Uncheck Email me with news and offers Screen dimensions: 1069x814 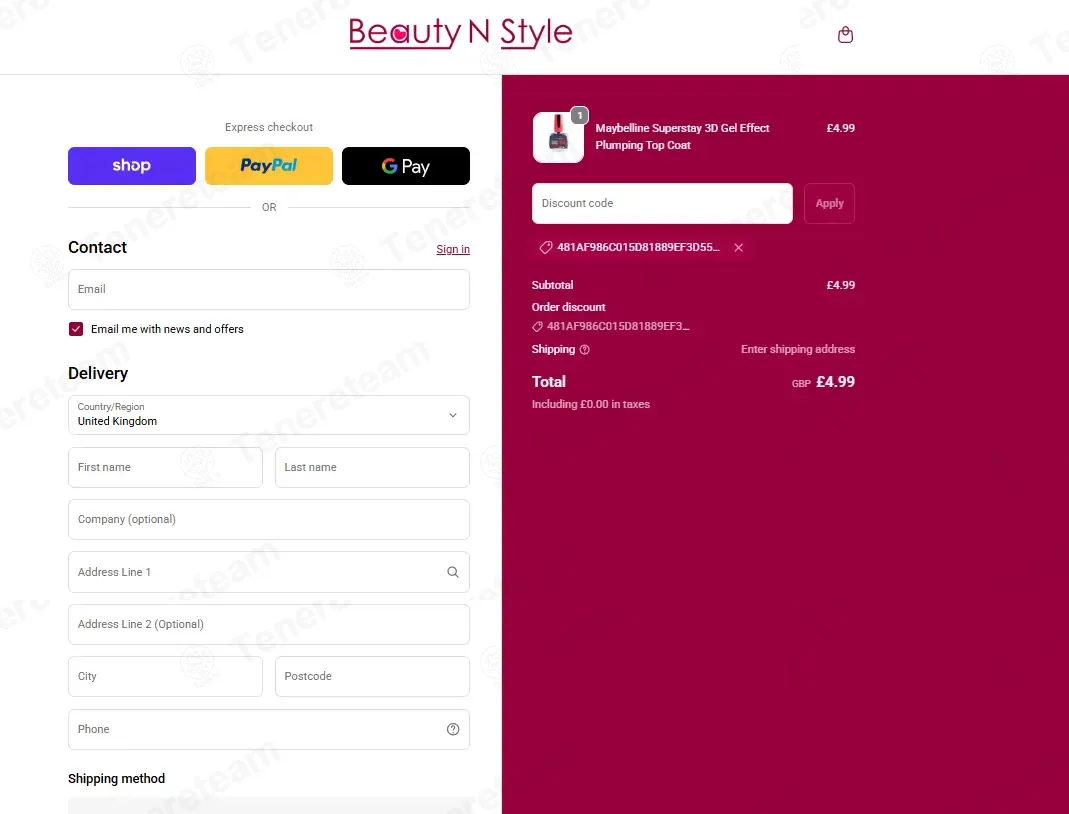click(x=76, y=329)
